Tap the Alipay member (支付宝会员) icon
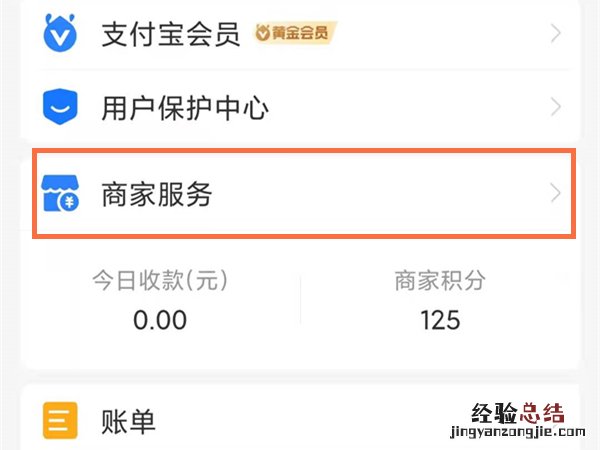 pyautogui.click(x=59, y=36)
